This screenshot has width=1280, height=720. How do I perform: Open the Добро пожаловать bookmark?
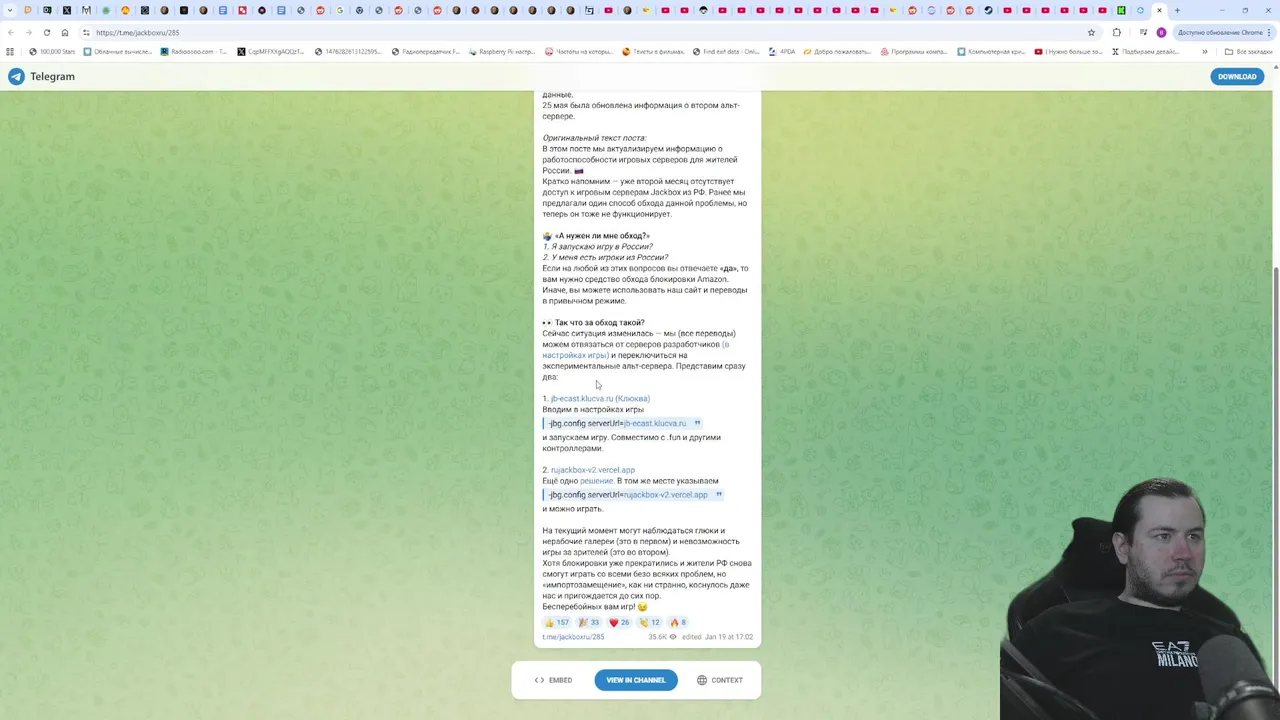tap(837, 51)
